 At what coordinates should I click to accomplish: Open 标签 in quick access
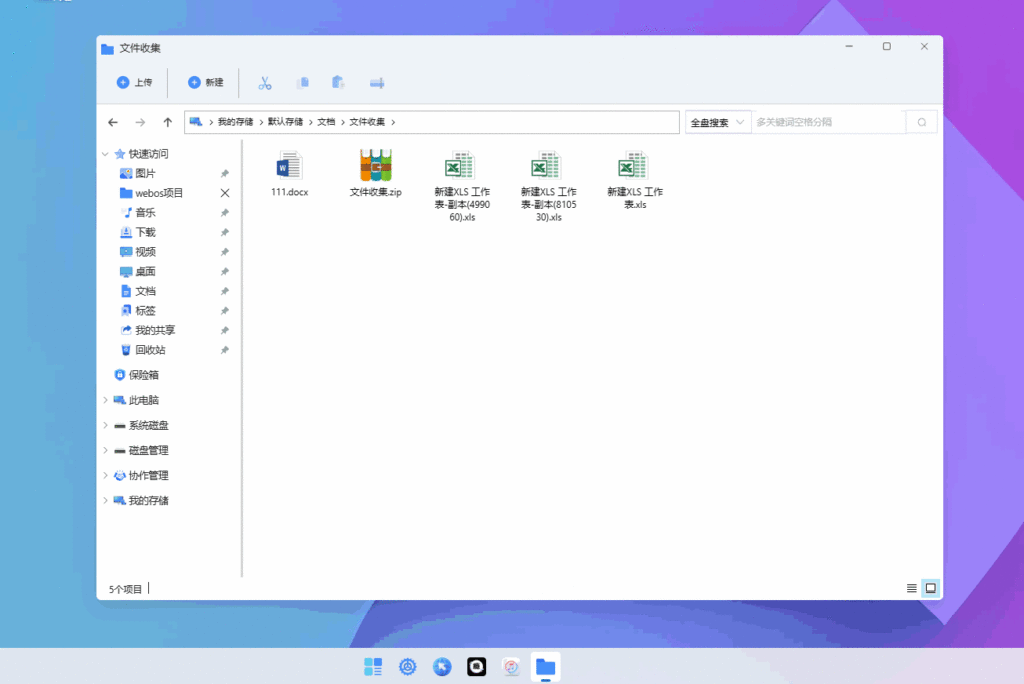pos(145,311)
